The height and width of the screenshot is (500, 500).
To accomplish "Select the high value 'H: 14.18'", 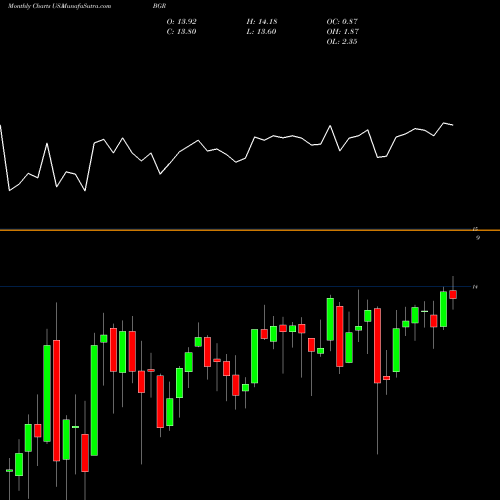I will tap(262, 22).
